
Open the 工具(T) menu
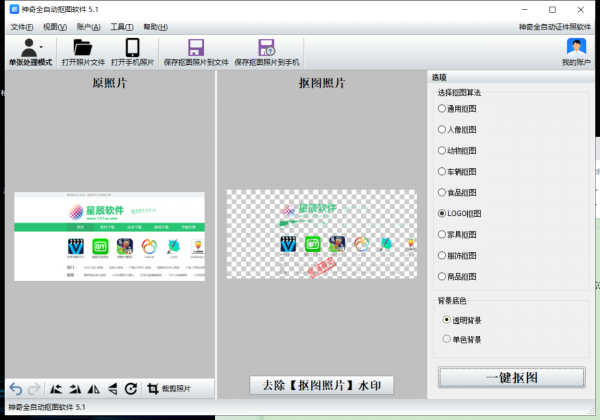(122, 27)
